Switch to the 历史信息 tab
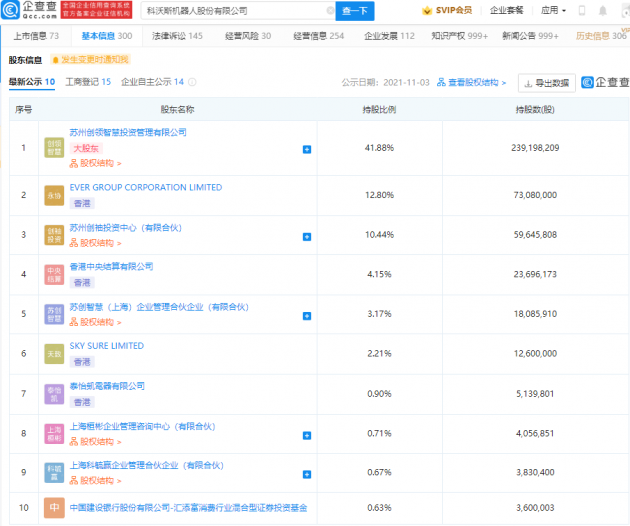Viewport: 630px width, 526px height. [x=601, y=36]
